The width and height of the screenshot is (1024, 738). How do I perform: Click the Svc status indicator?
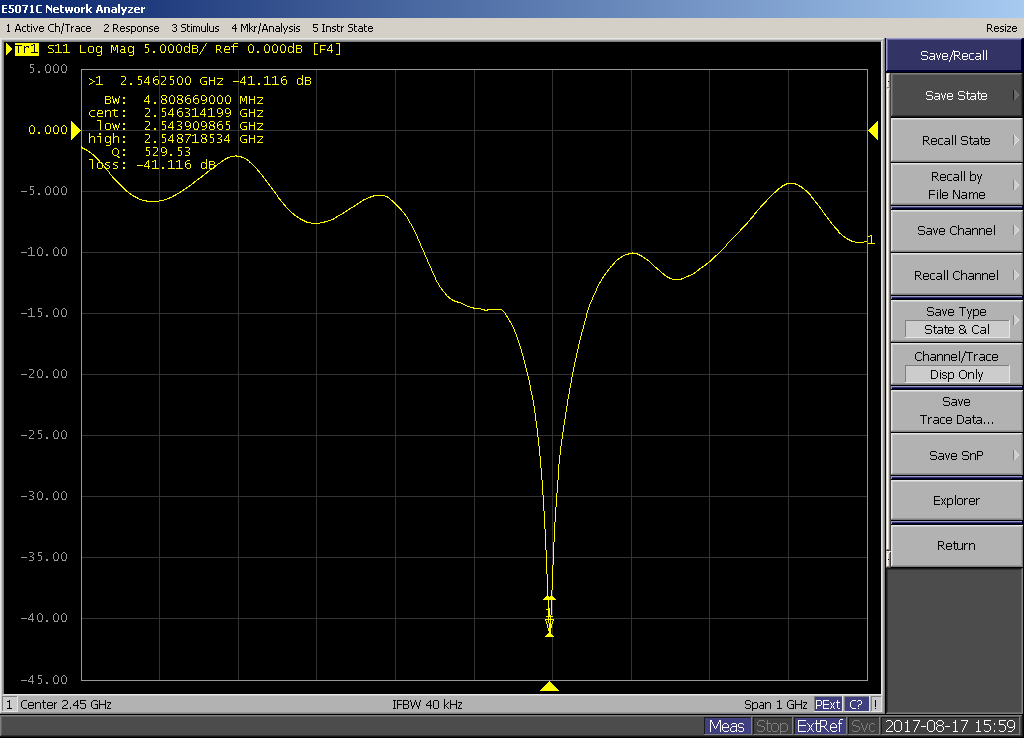pos(864,726)
